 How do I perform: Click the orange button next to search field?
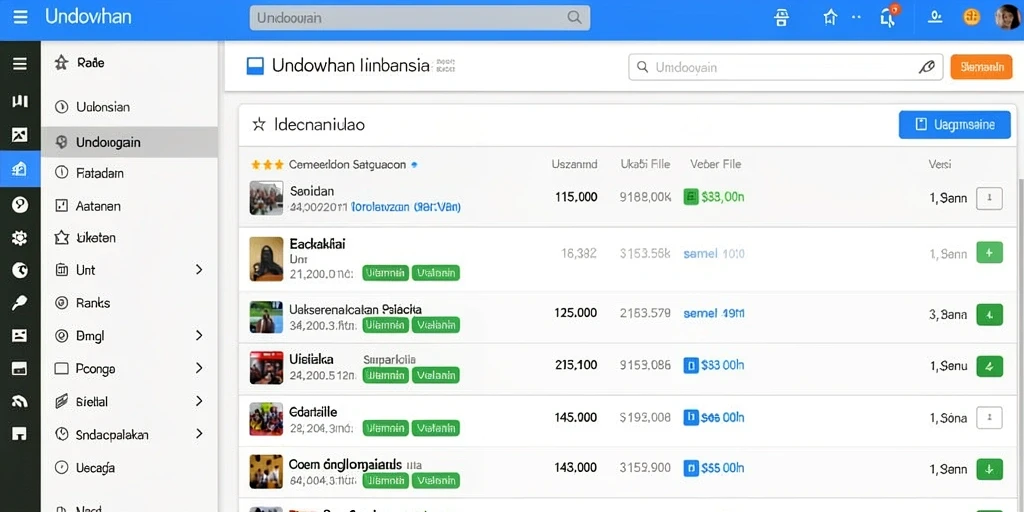[x=981, y=67]
